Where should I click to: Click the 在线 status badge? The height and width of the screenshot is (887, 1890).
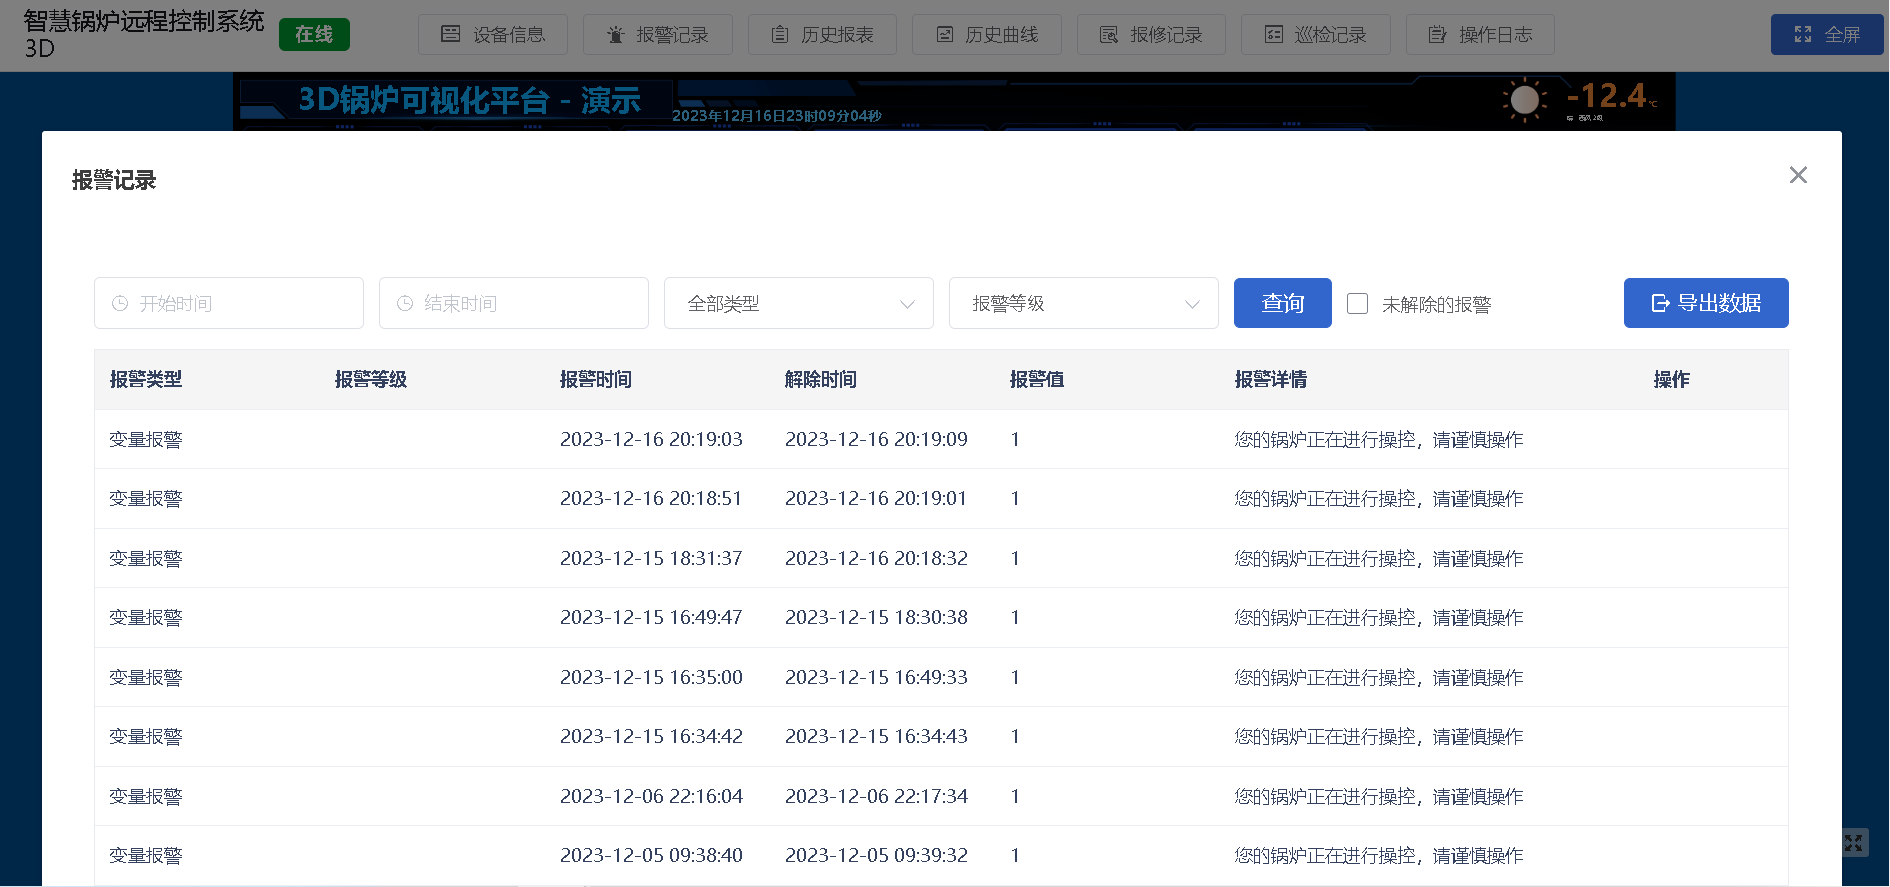(314, 35)
